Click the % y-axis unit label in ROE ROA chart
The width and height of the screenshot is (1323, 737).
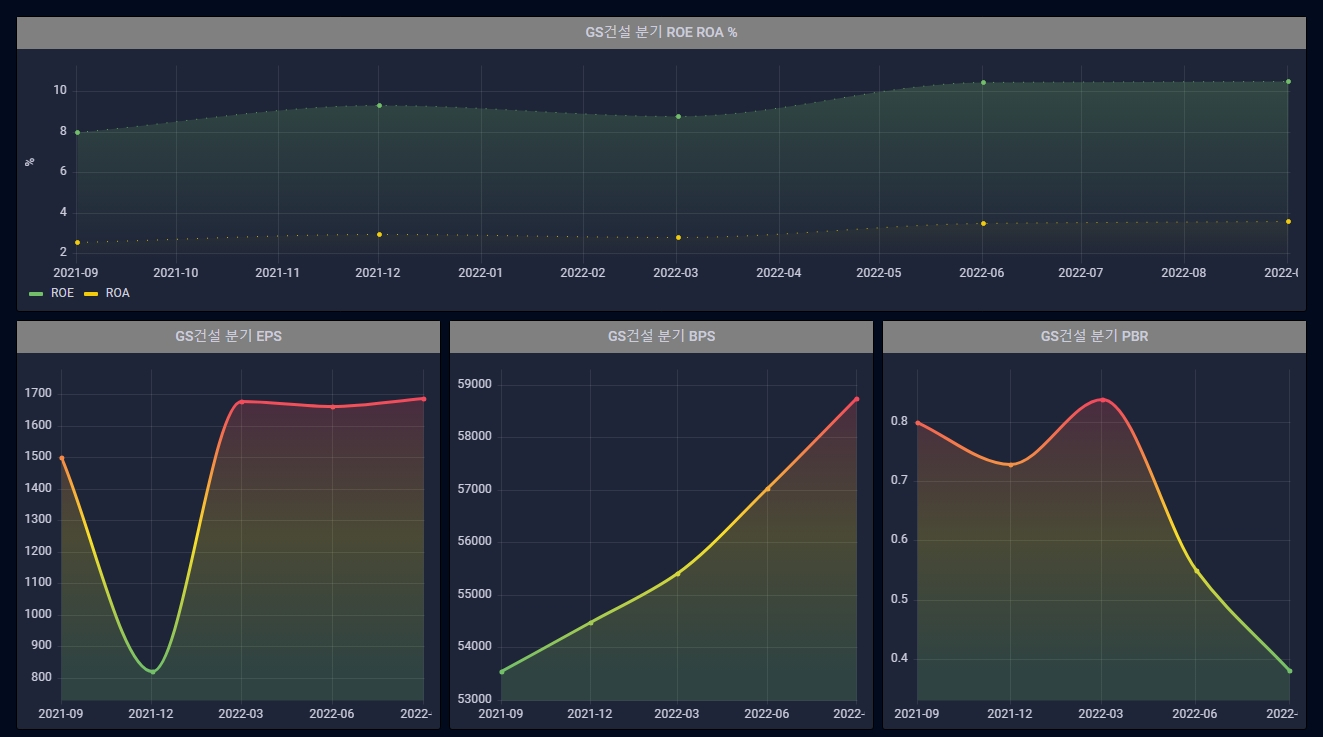click(x=30, y=161)
